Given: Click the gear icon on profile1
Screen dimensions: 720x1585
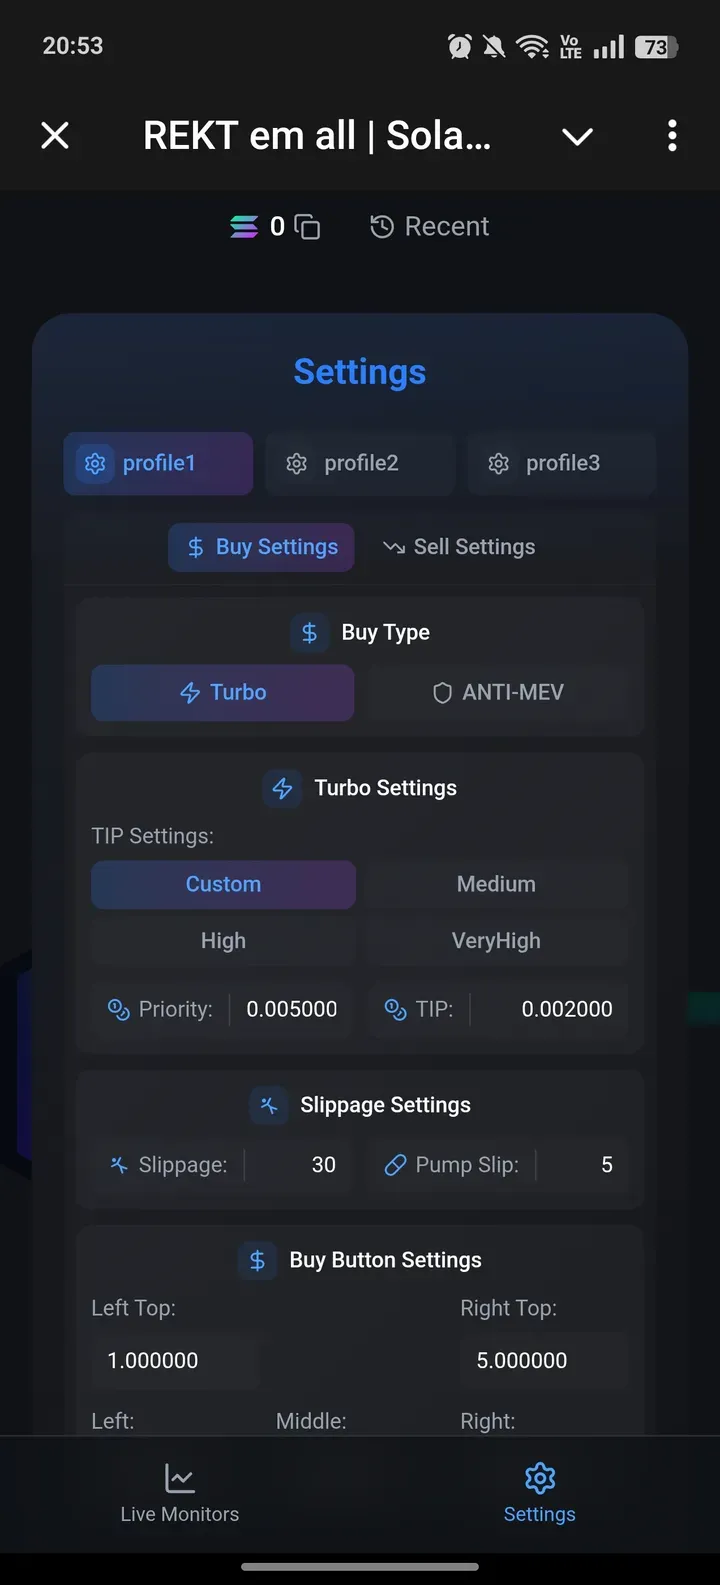Looking at the screenshot, I should pyautogui.click(x=95, y=463).
